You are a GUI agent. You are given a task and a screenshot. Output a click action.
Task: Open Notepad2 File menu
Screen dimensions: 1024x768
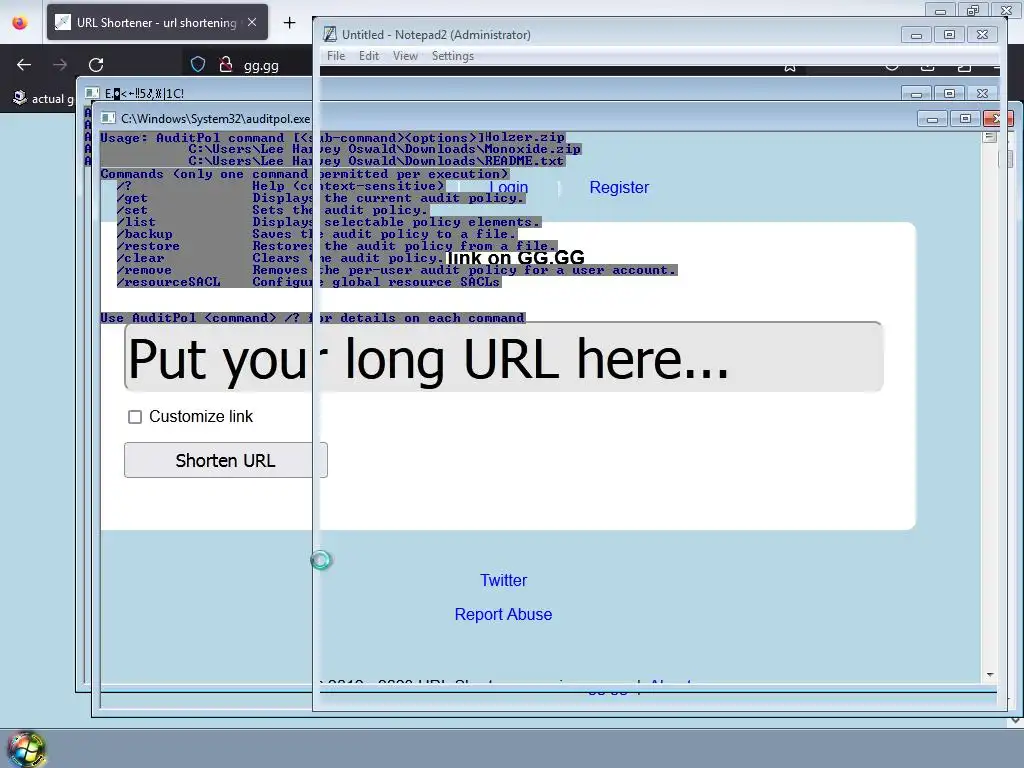tap(336, 56)
